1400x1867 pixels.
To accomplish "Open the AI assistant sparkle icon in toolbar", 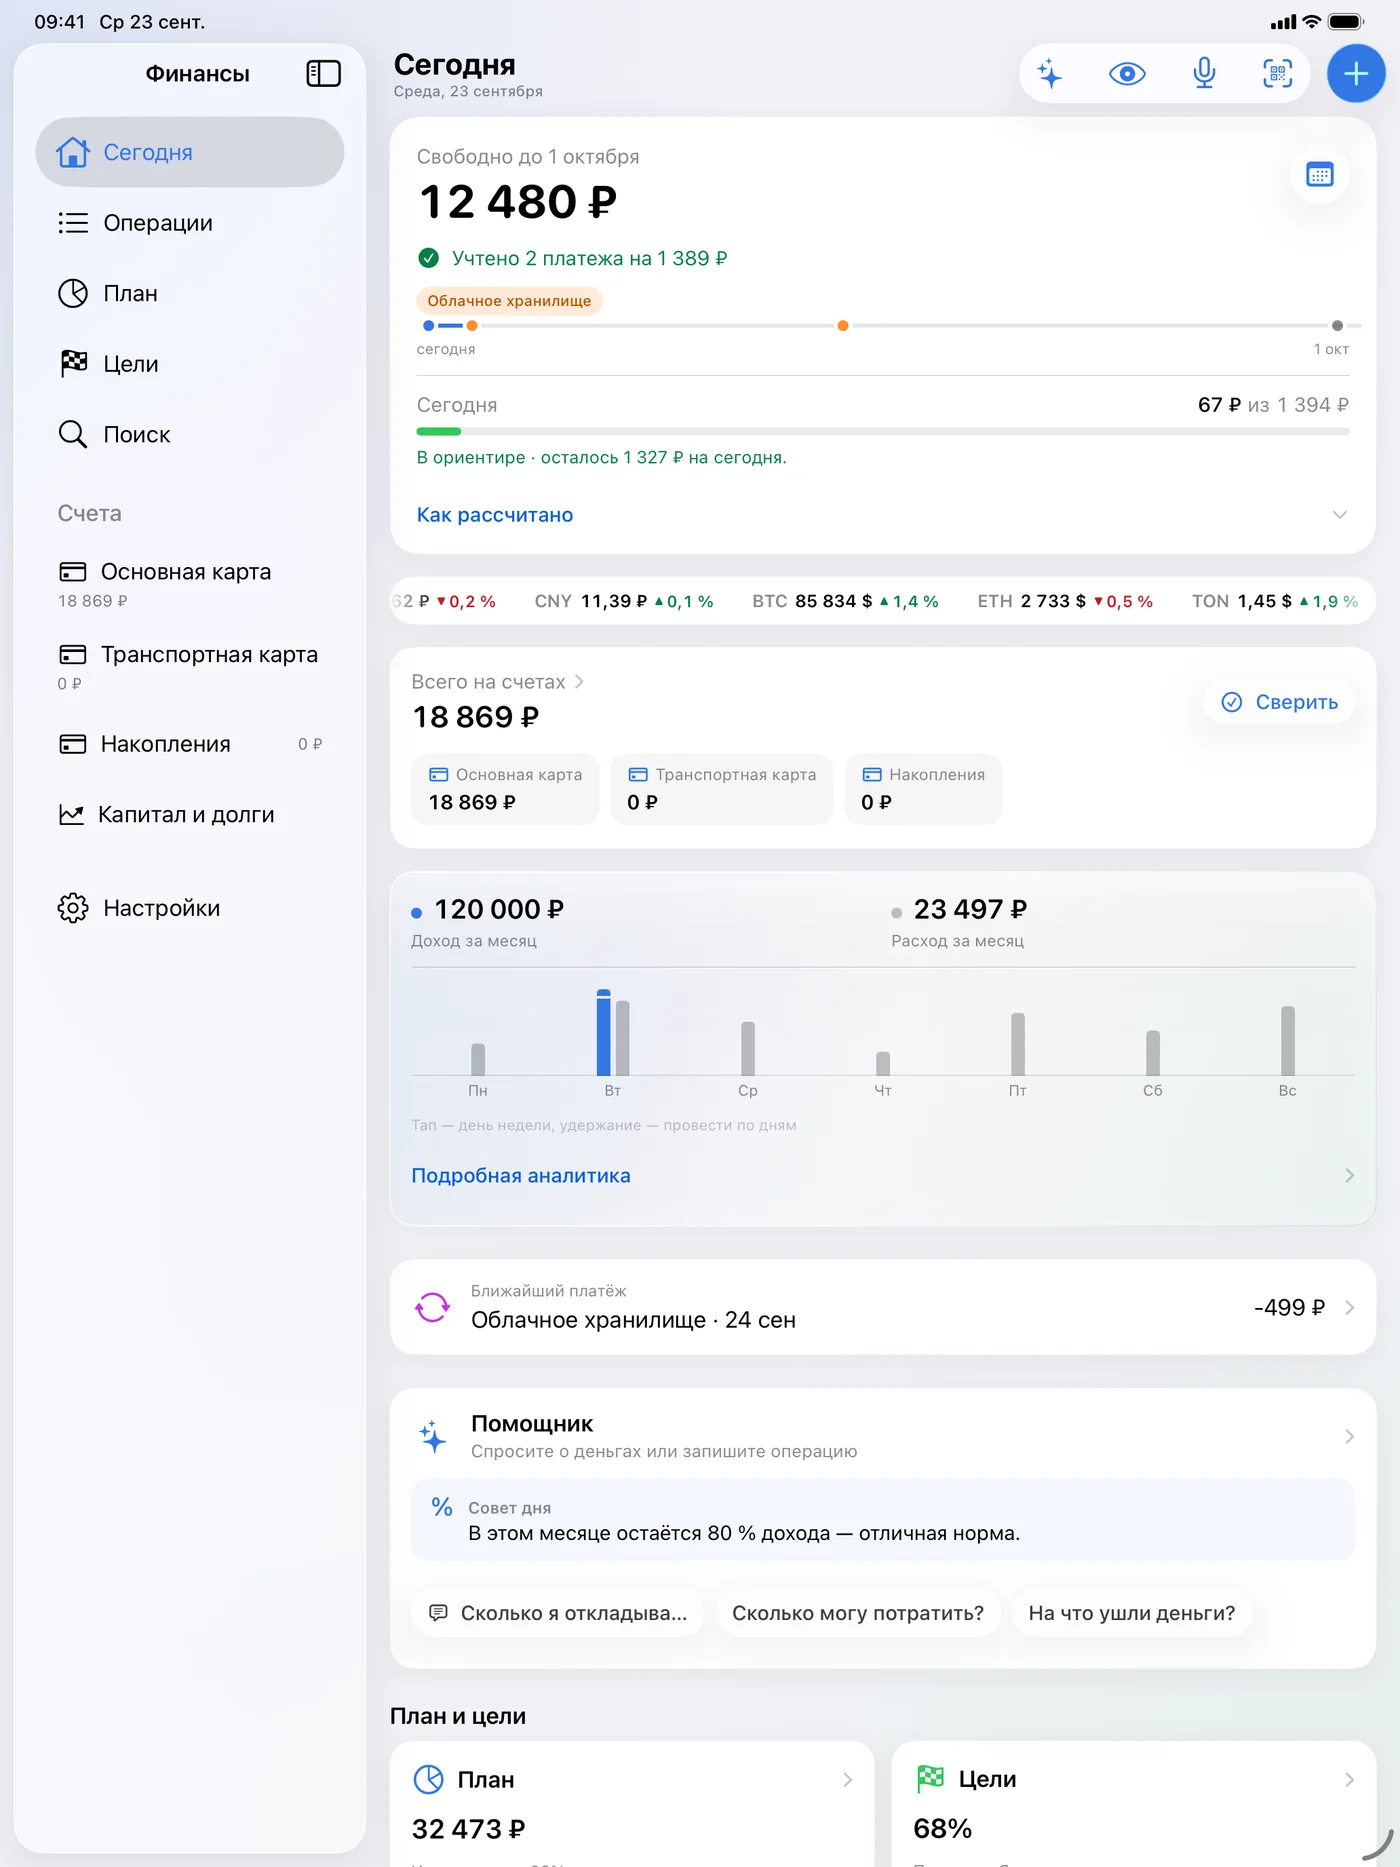I will (1050, 74).
